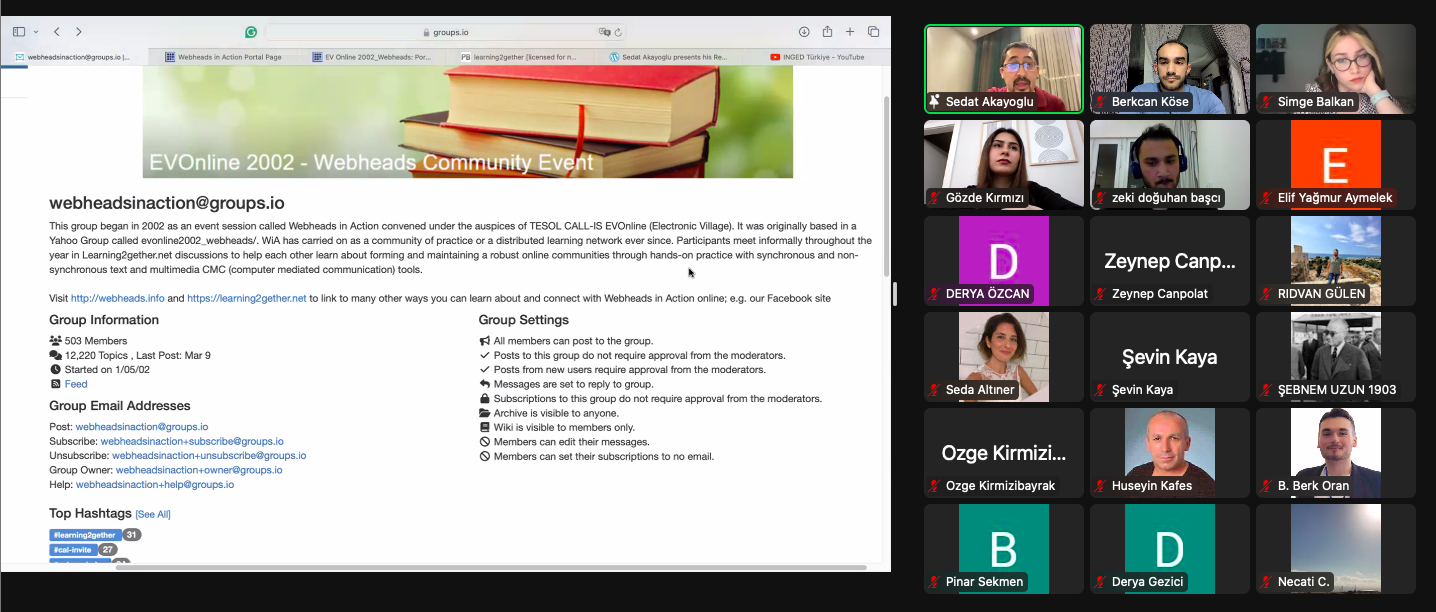Viewport: 1436px width, 612px height.
Task: Click the reply arrow icon in Group Settings
Action: coord(485,384)
